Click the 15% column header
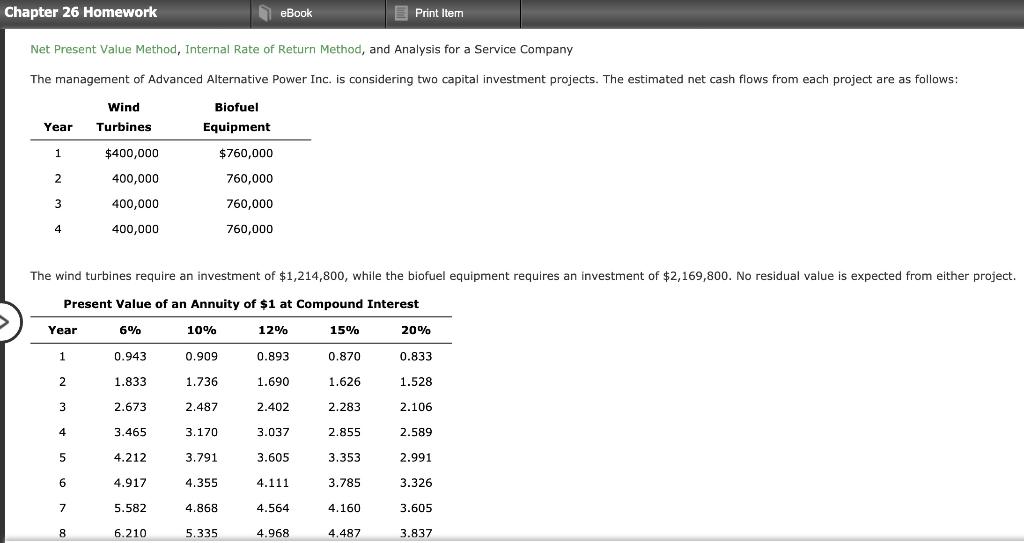 (x=344, y=331)
